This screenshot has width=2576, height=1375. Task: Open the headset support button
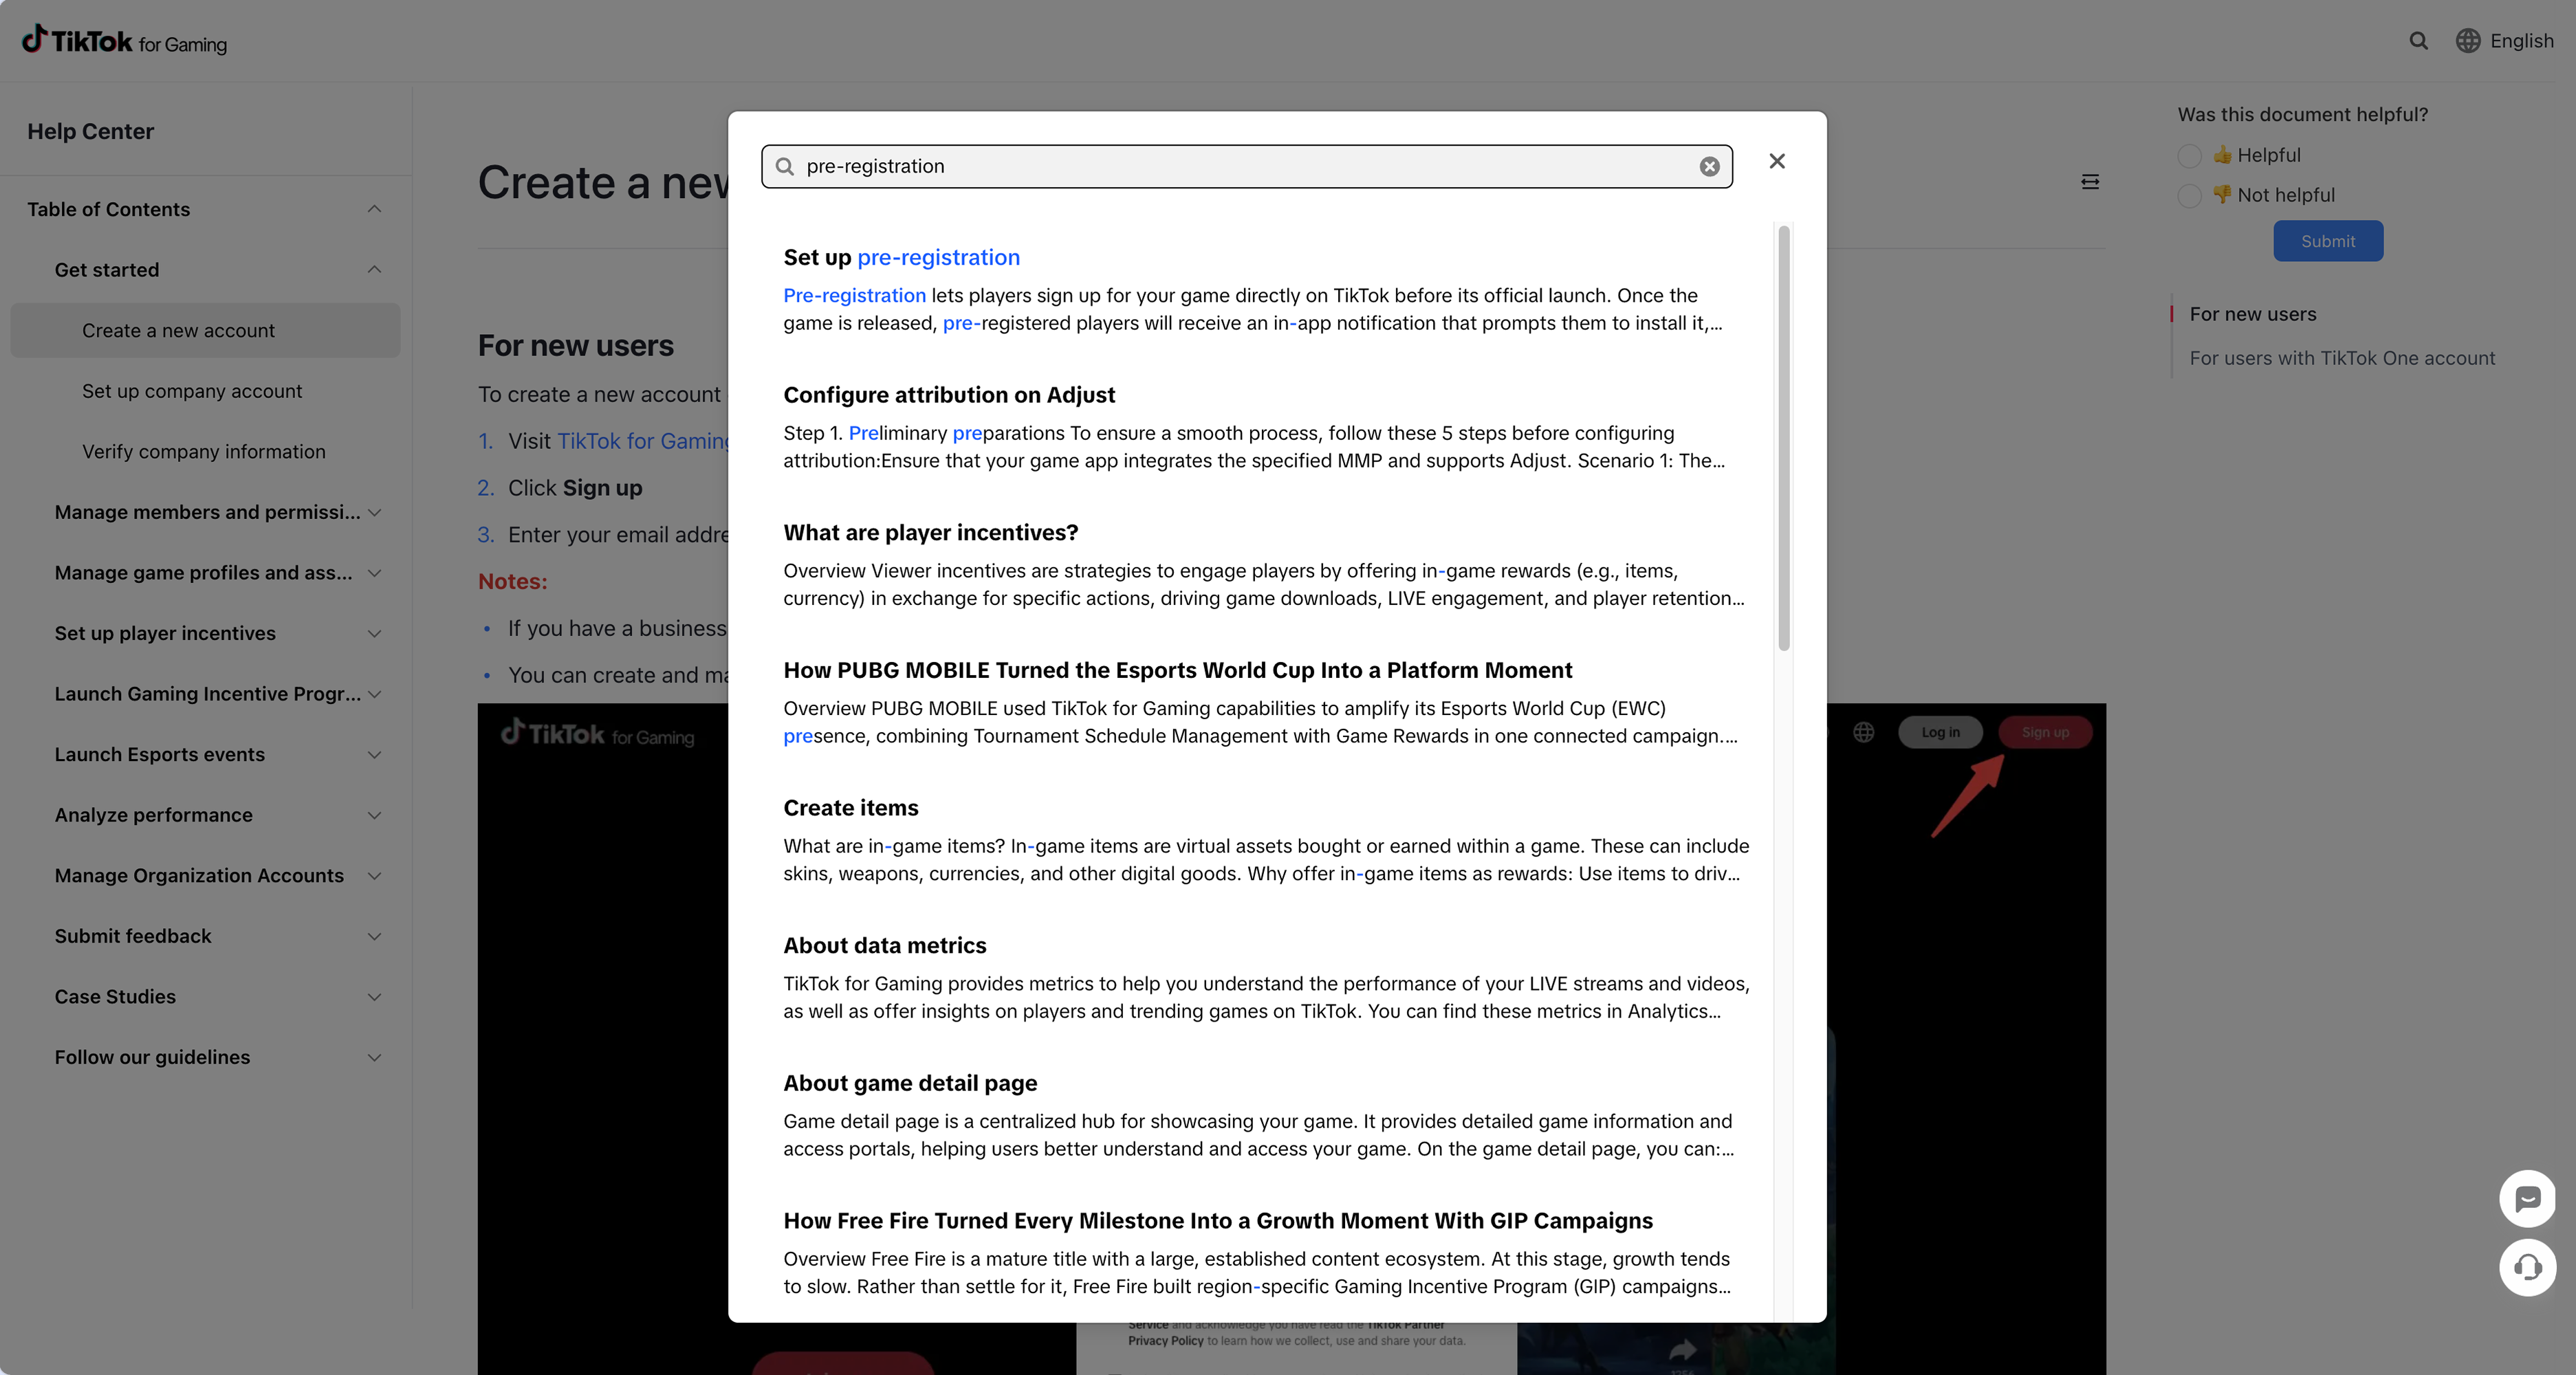click(x=2528, y=1267)
